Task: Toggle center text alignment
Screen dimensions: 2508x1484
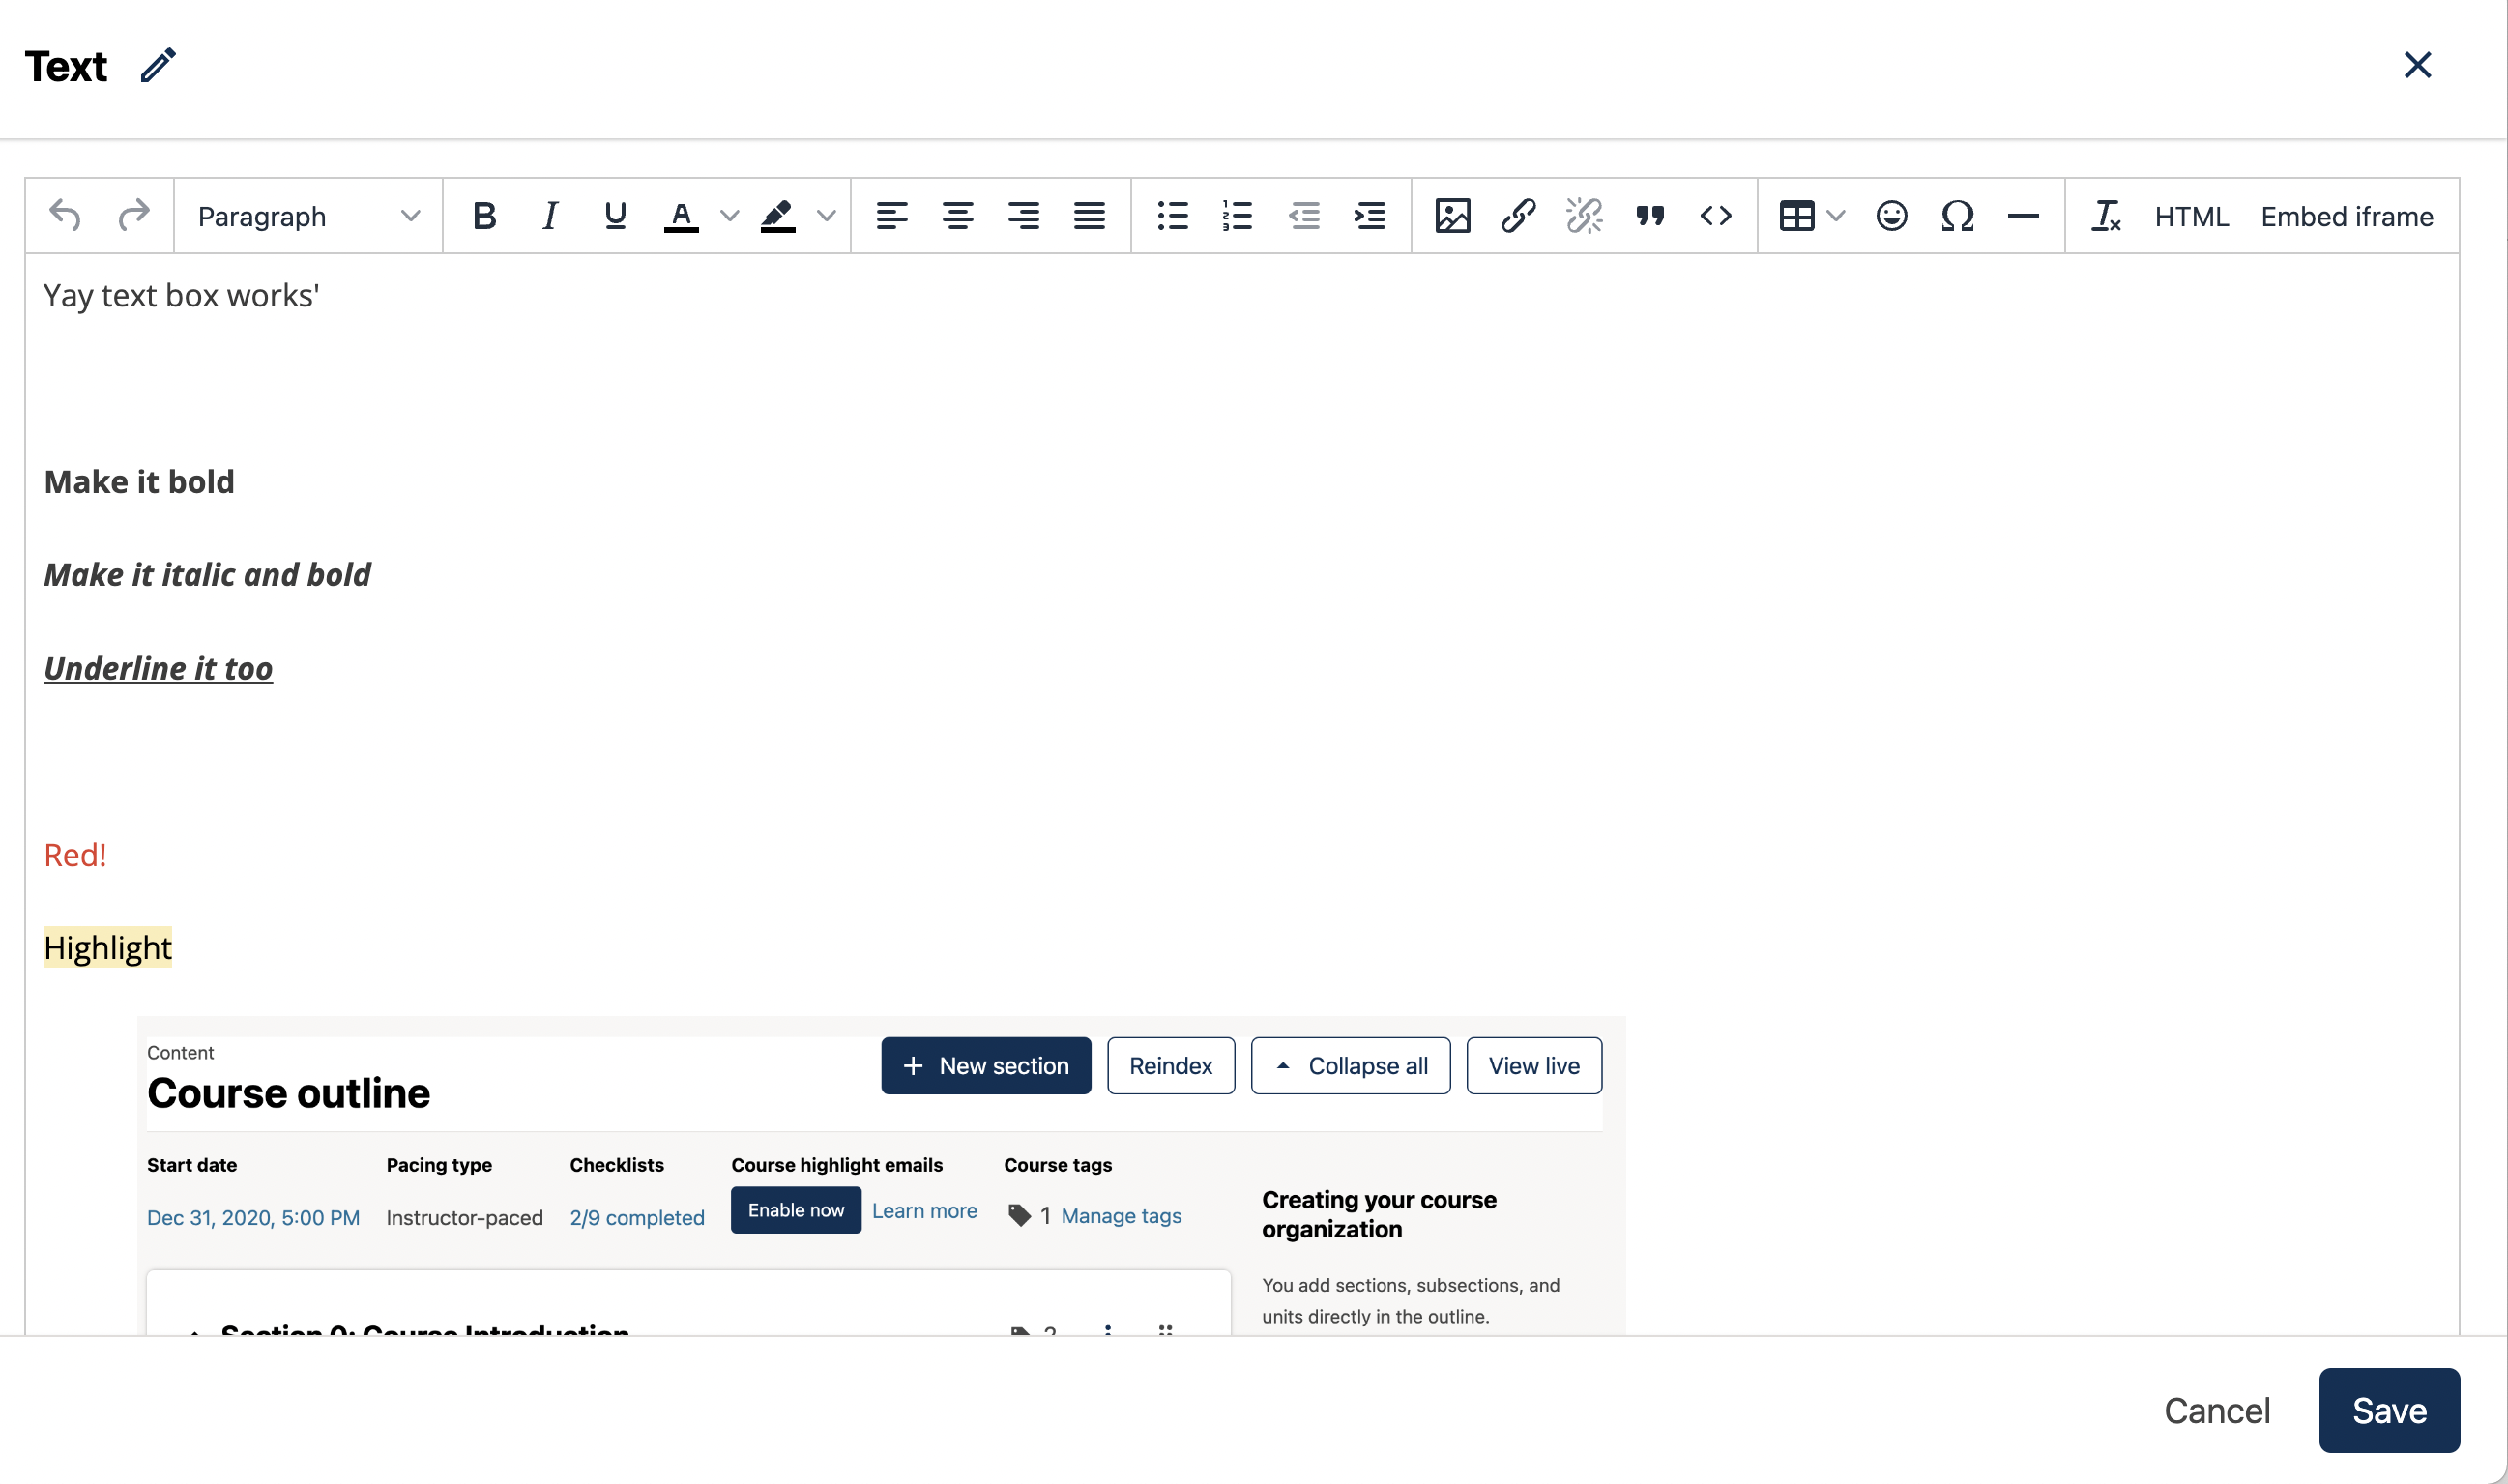Action: pyautogui.click(x=958, y=216)
